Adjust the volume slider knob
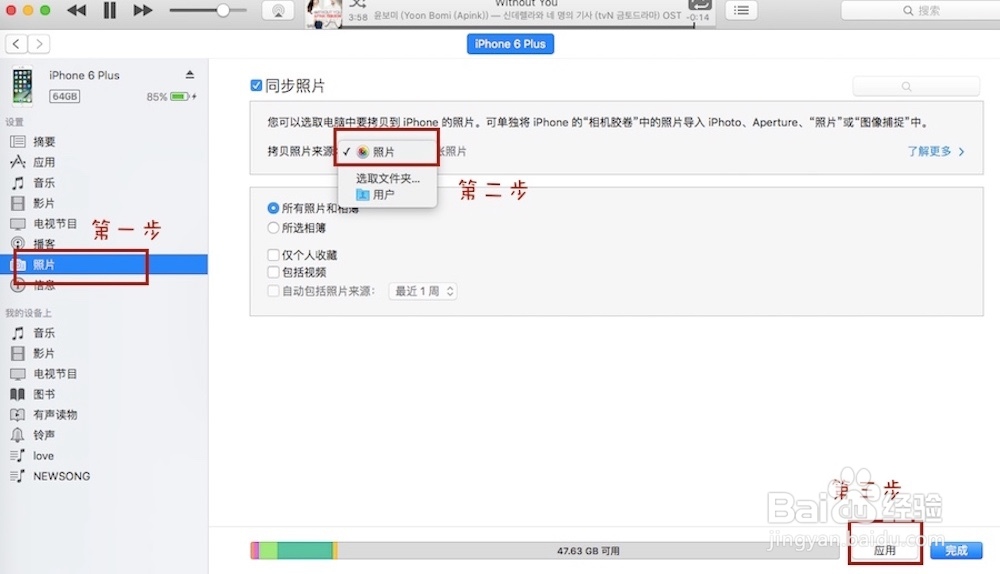This screenshot has width=1000, height=574. pyautogui.click(x=223, y=10)
